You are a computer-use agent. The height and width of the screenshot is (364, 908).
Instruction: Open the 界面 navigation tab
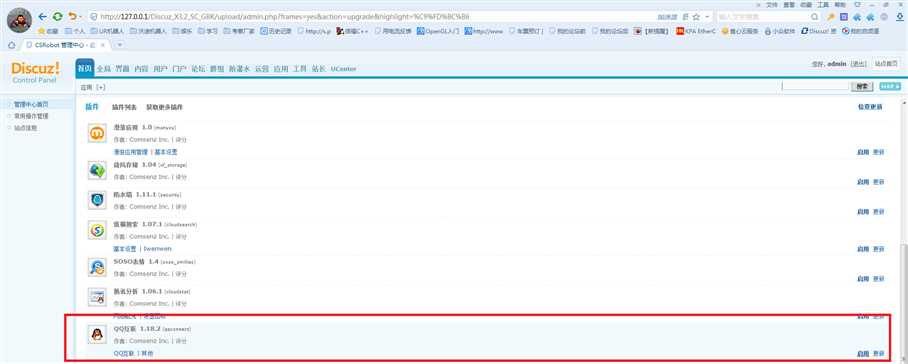tap(122, 68)
